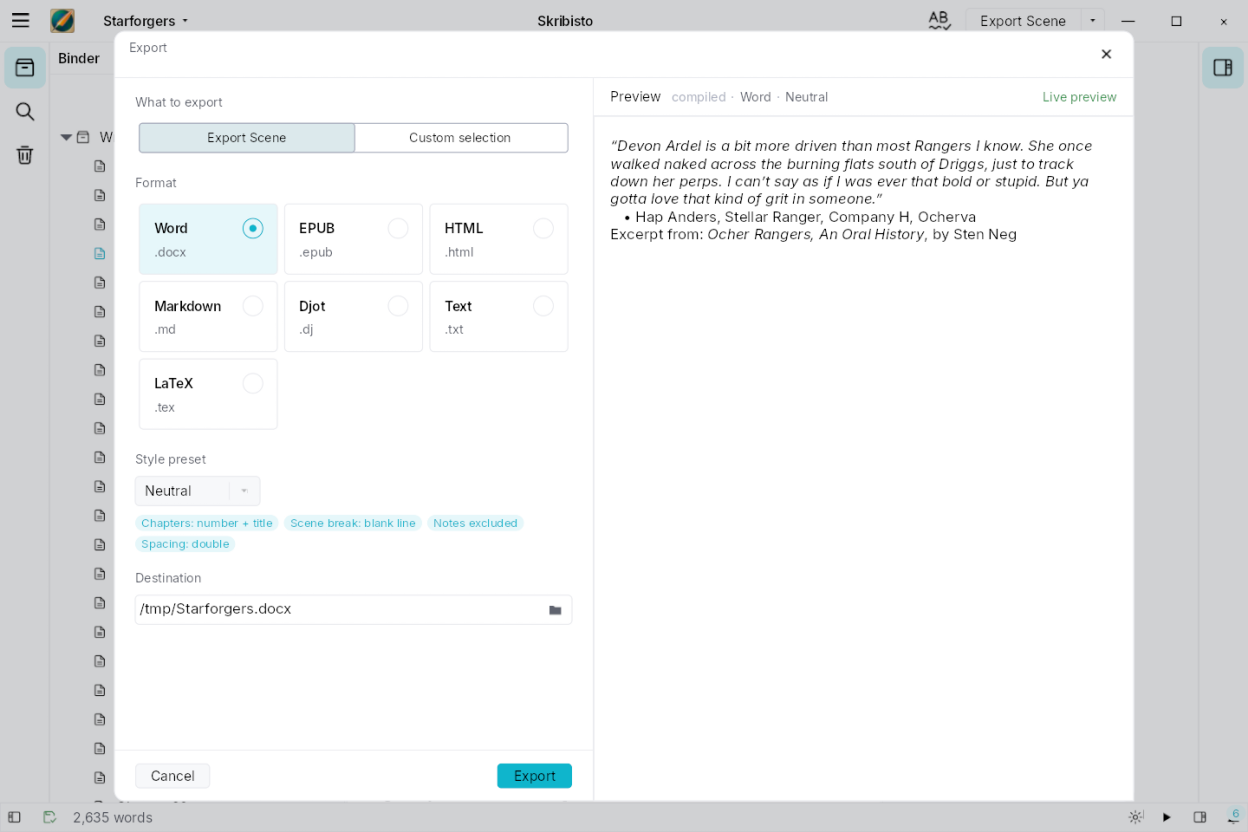Browse for destination folder
The width and height of the screenshot is (1248, 832).
point(555,610)
